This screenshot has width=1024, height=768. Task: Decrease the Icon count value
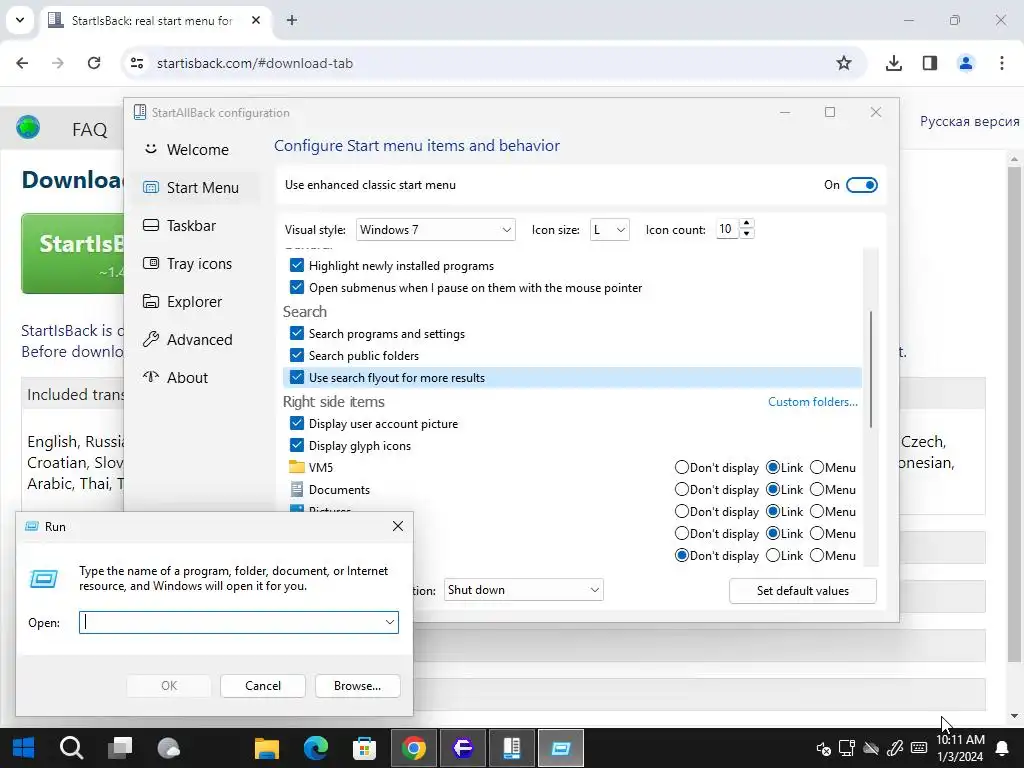click(746, 234)
